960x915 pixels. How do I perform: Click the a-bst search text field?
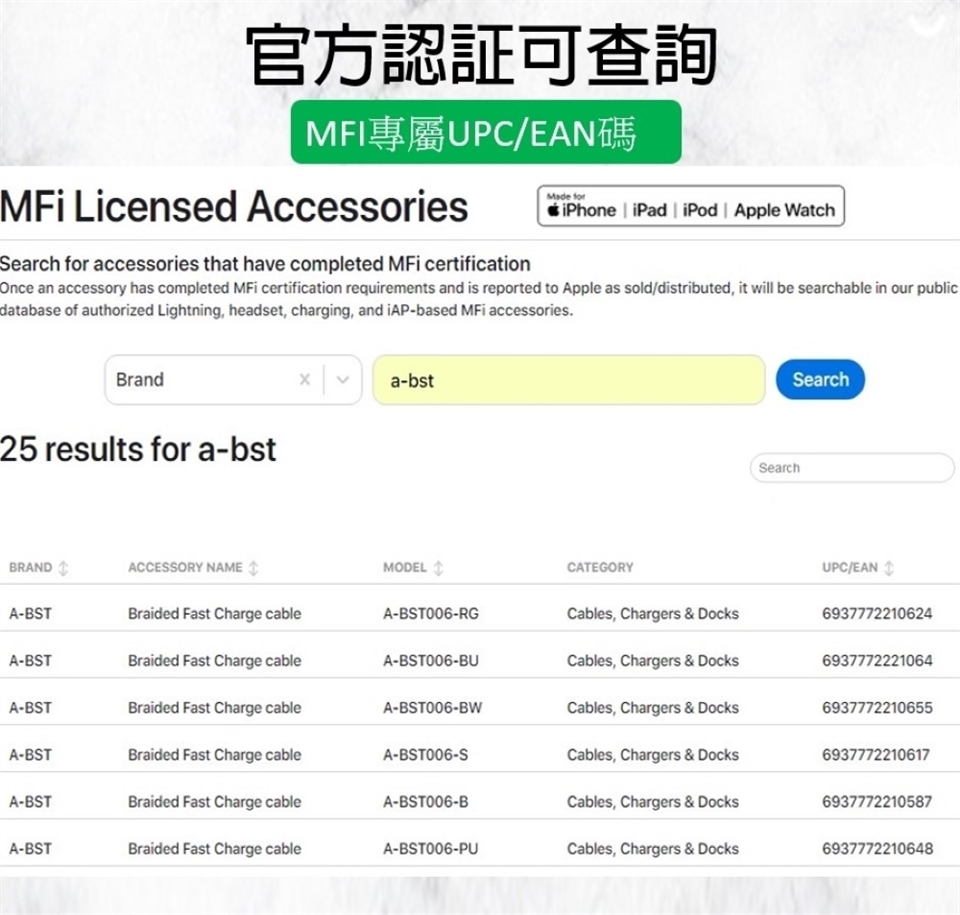[x=568, y=380]
